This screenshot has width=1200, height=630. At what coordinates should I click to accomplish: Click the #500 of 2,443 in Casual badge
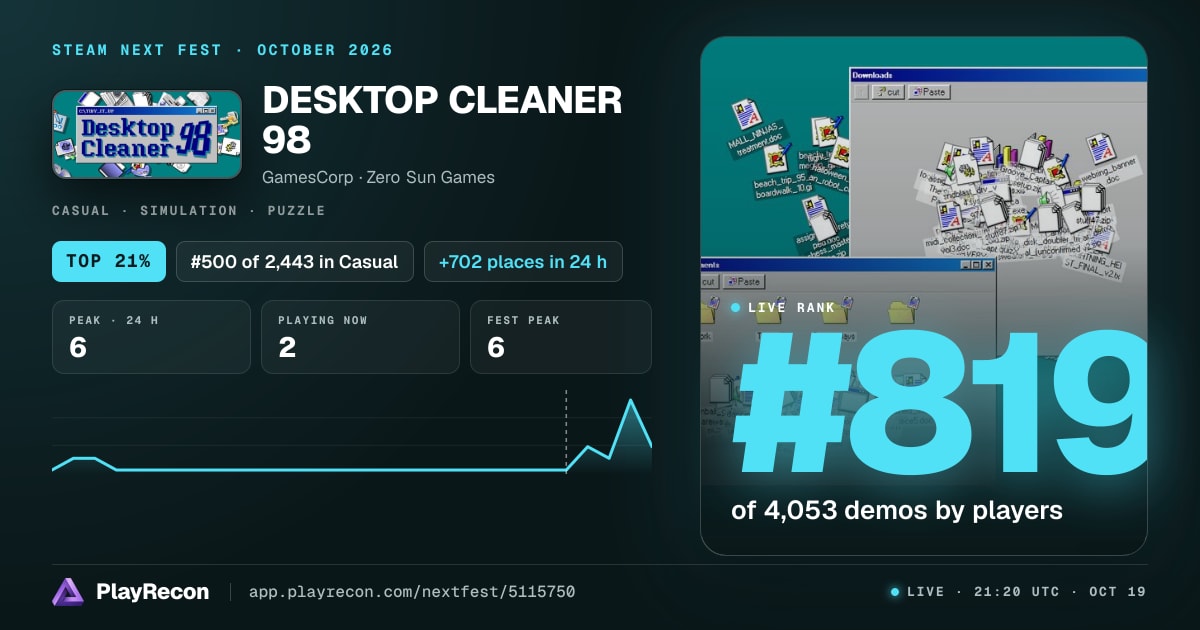[x=295, y=262]
